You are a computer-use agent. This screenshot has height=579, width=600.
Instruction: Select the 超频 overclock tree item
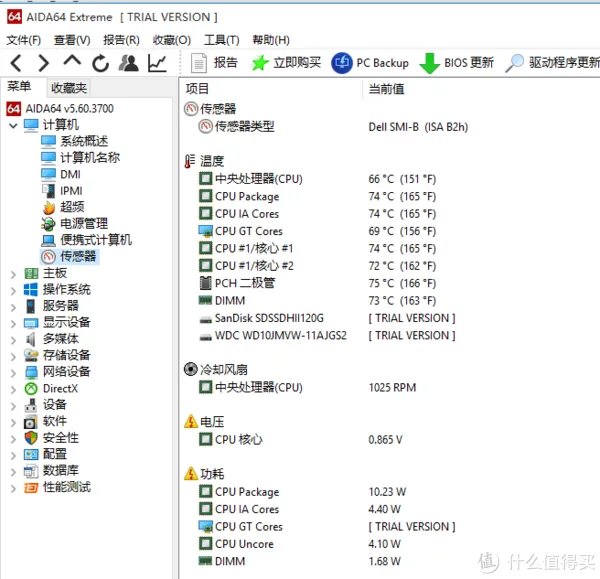[x=63, y=207]
